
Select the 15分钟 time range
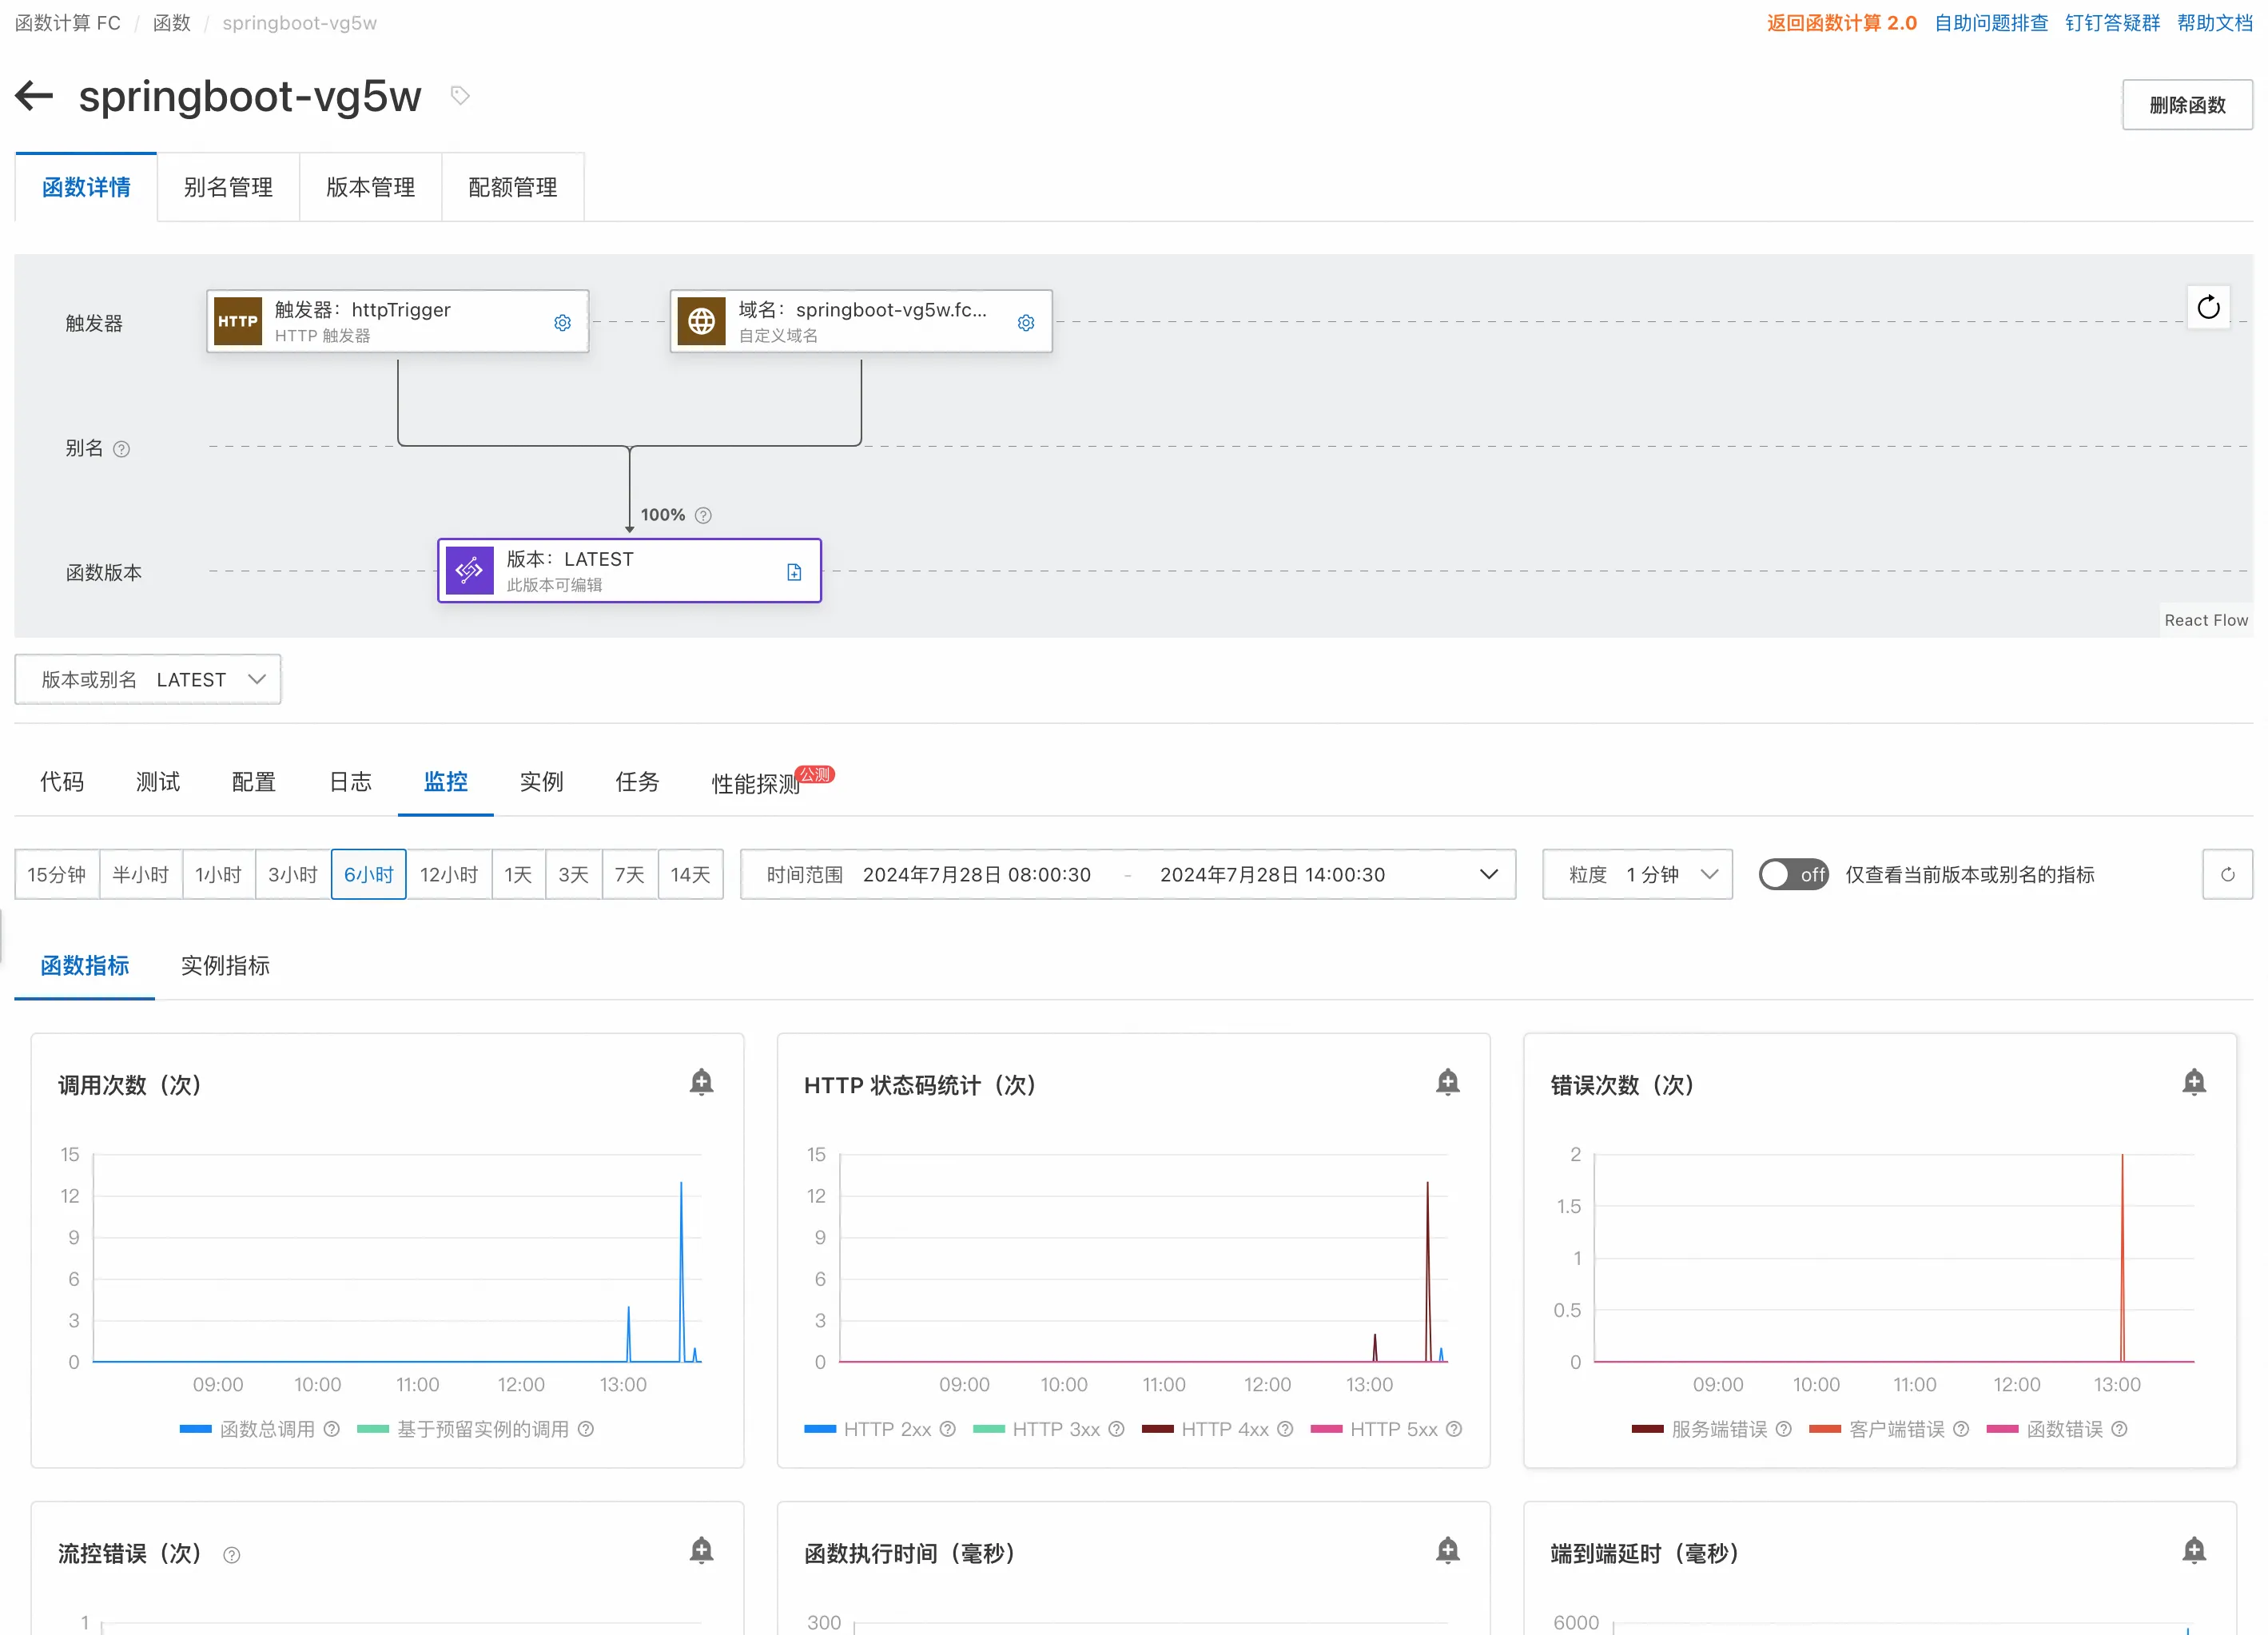[x=57, y=874]
